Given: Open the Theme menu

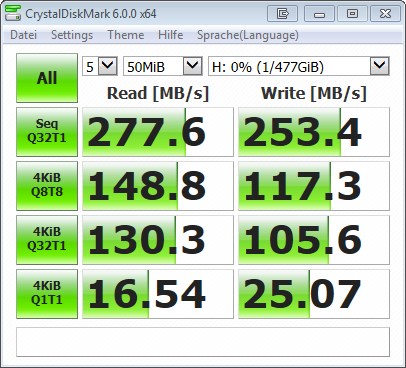Looking at the screenshot, I should [x=126, y=35].
